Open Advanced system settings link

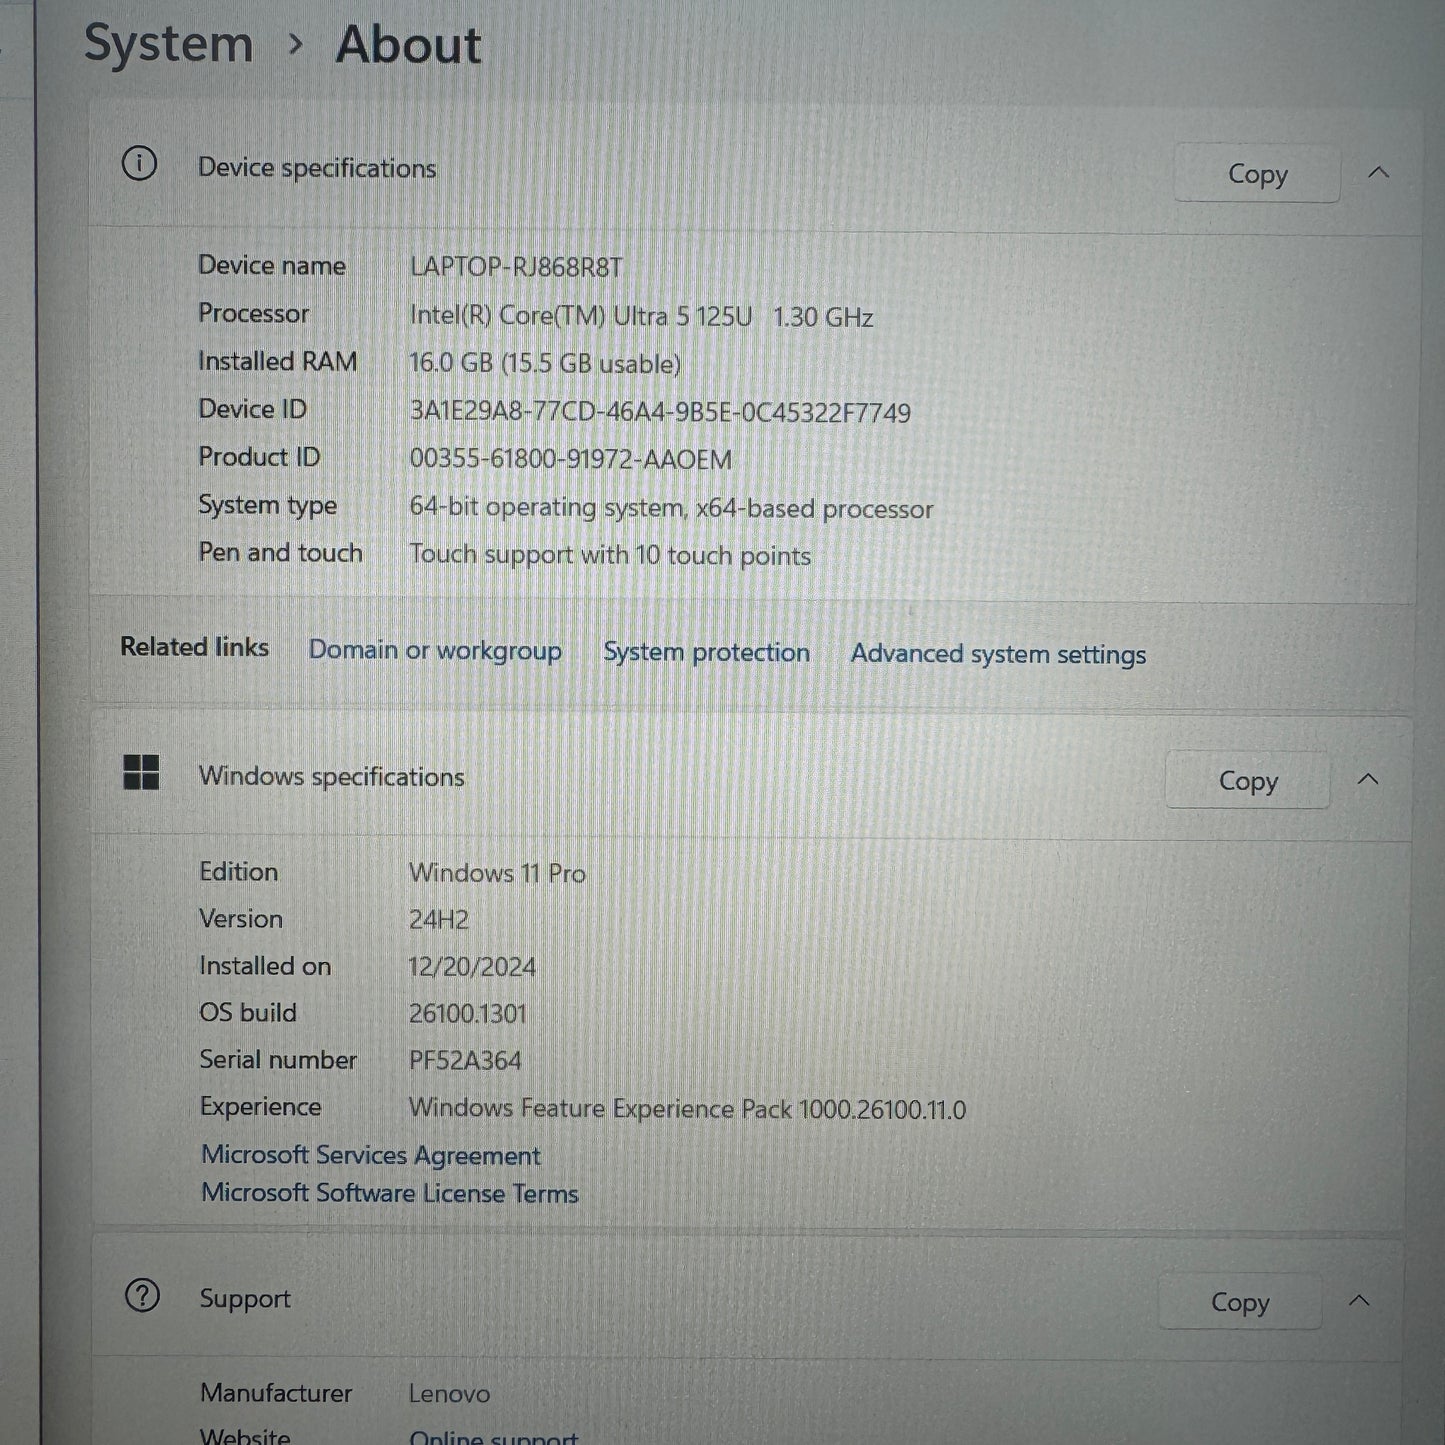coord(998,654)
